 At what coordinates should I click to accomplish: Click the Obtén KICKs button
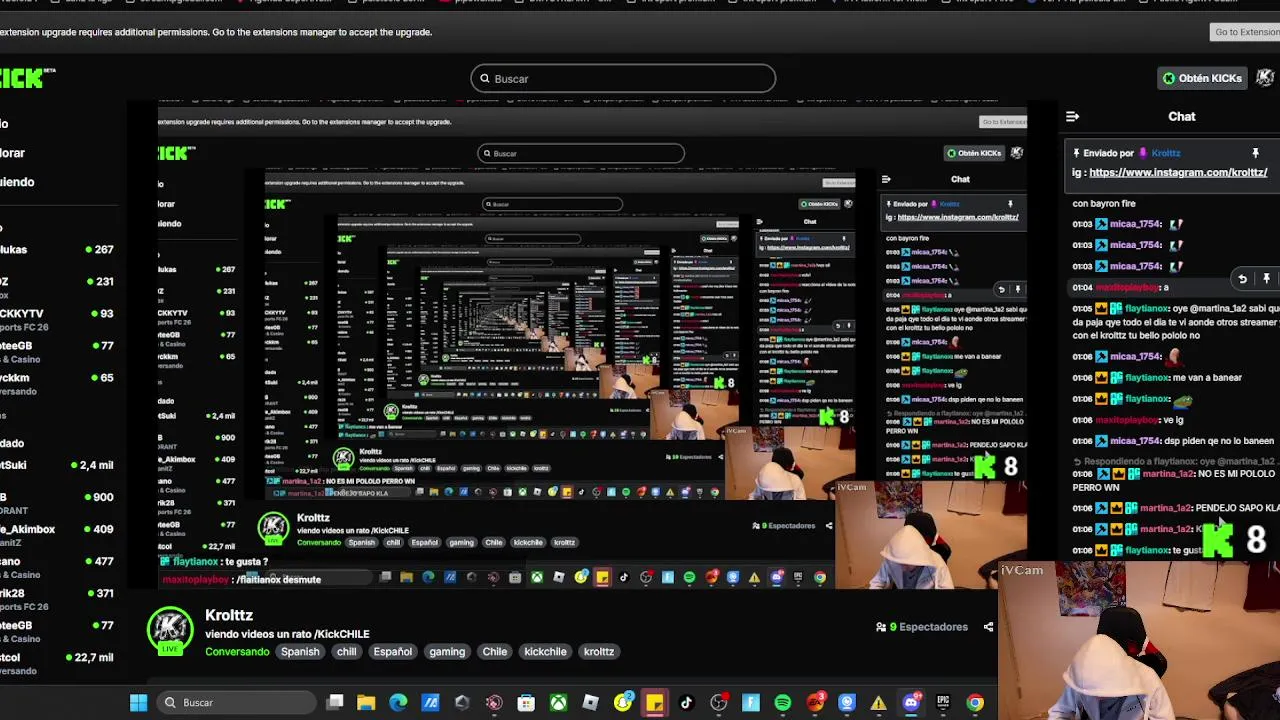1202,78
